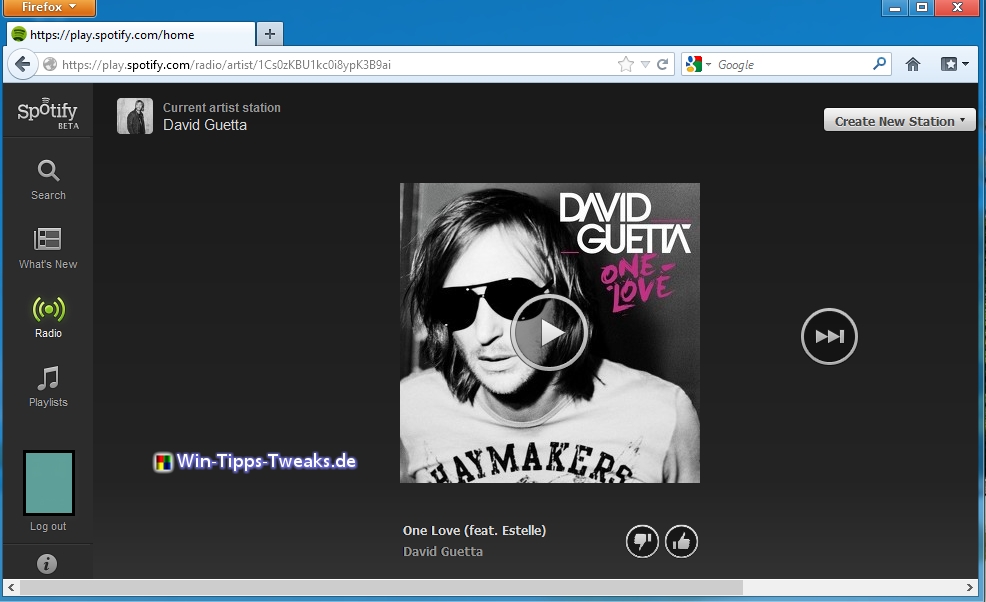Click the left scrollbar arrow
The width and height of the screenshot is (986, 602).
(11, 587)
